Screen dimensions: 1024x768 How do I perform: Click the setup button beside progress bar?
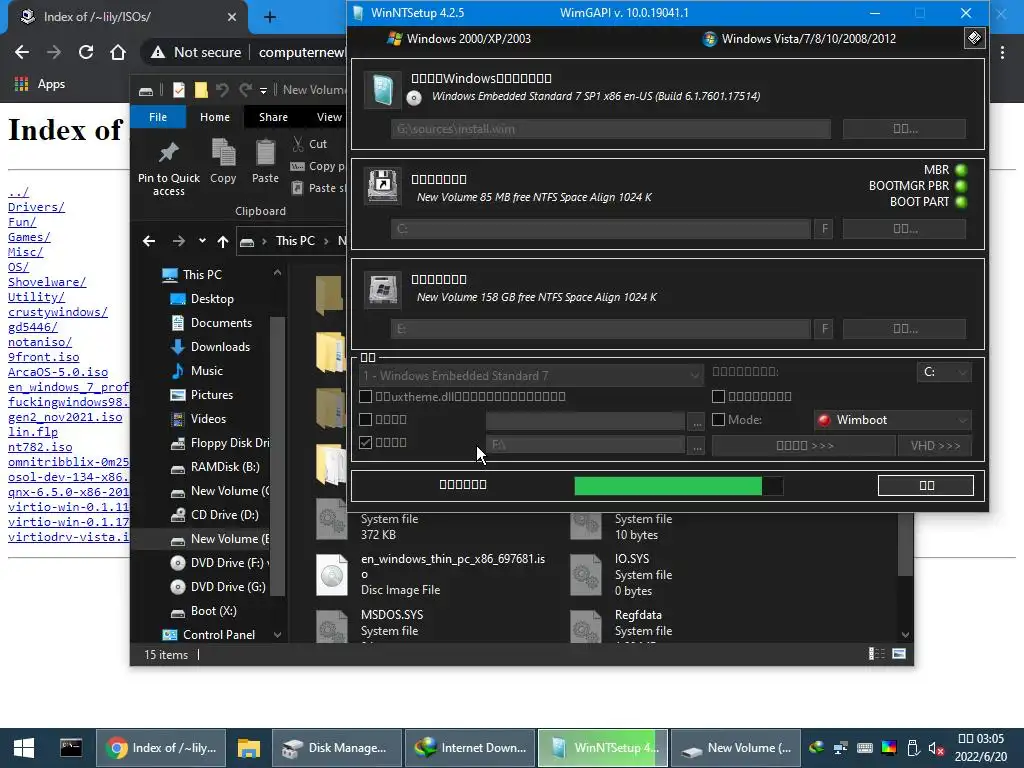point(926,485)
